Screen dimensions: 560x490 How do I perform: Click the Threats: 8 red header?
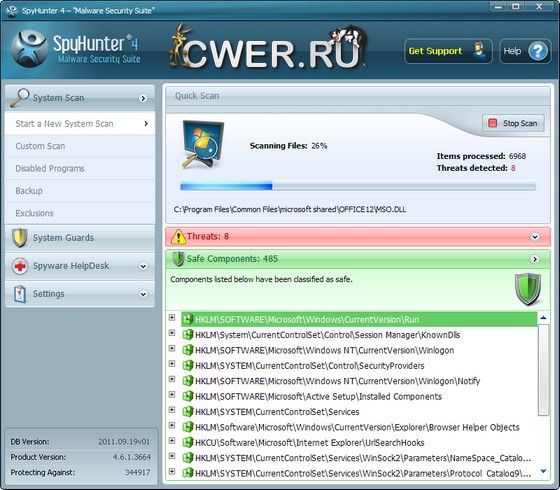coord(358,237)
